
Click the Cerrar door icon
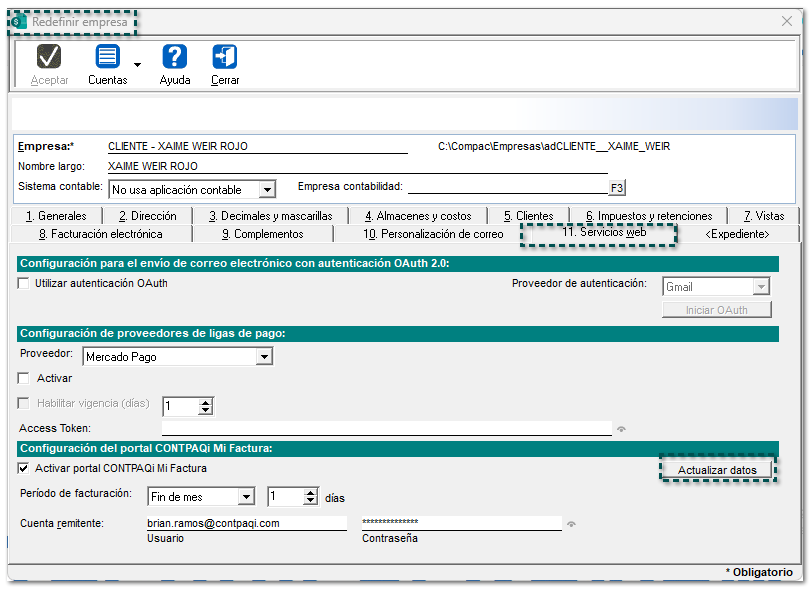(x=225, y=57)
